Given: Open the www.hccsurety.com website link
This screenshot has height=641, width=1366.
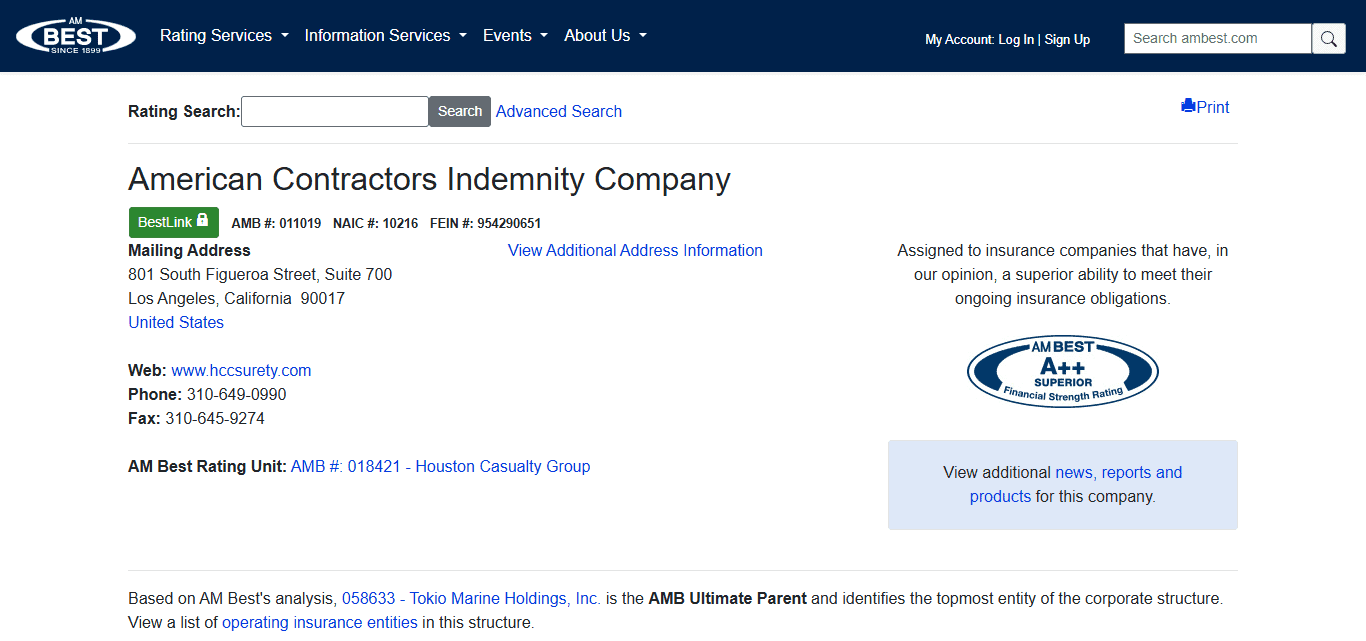Looking at the screenshot, I should pos(241,371).
